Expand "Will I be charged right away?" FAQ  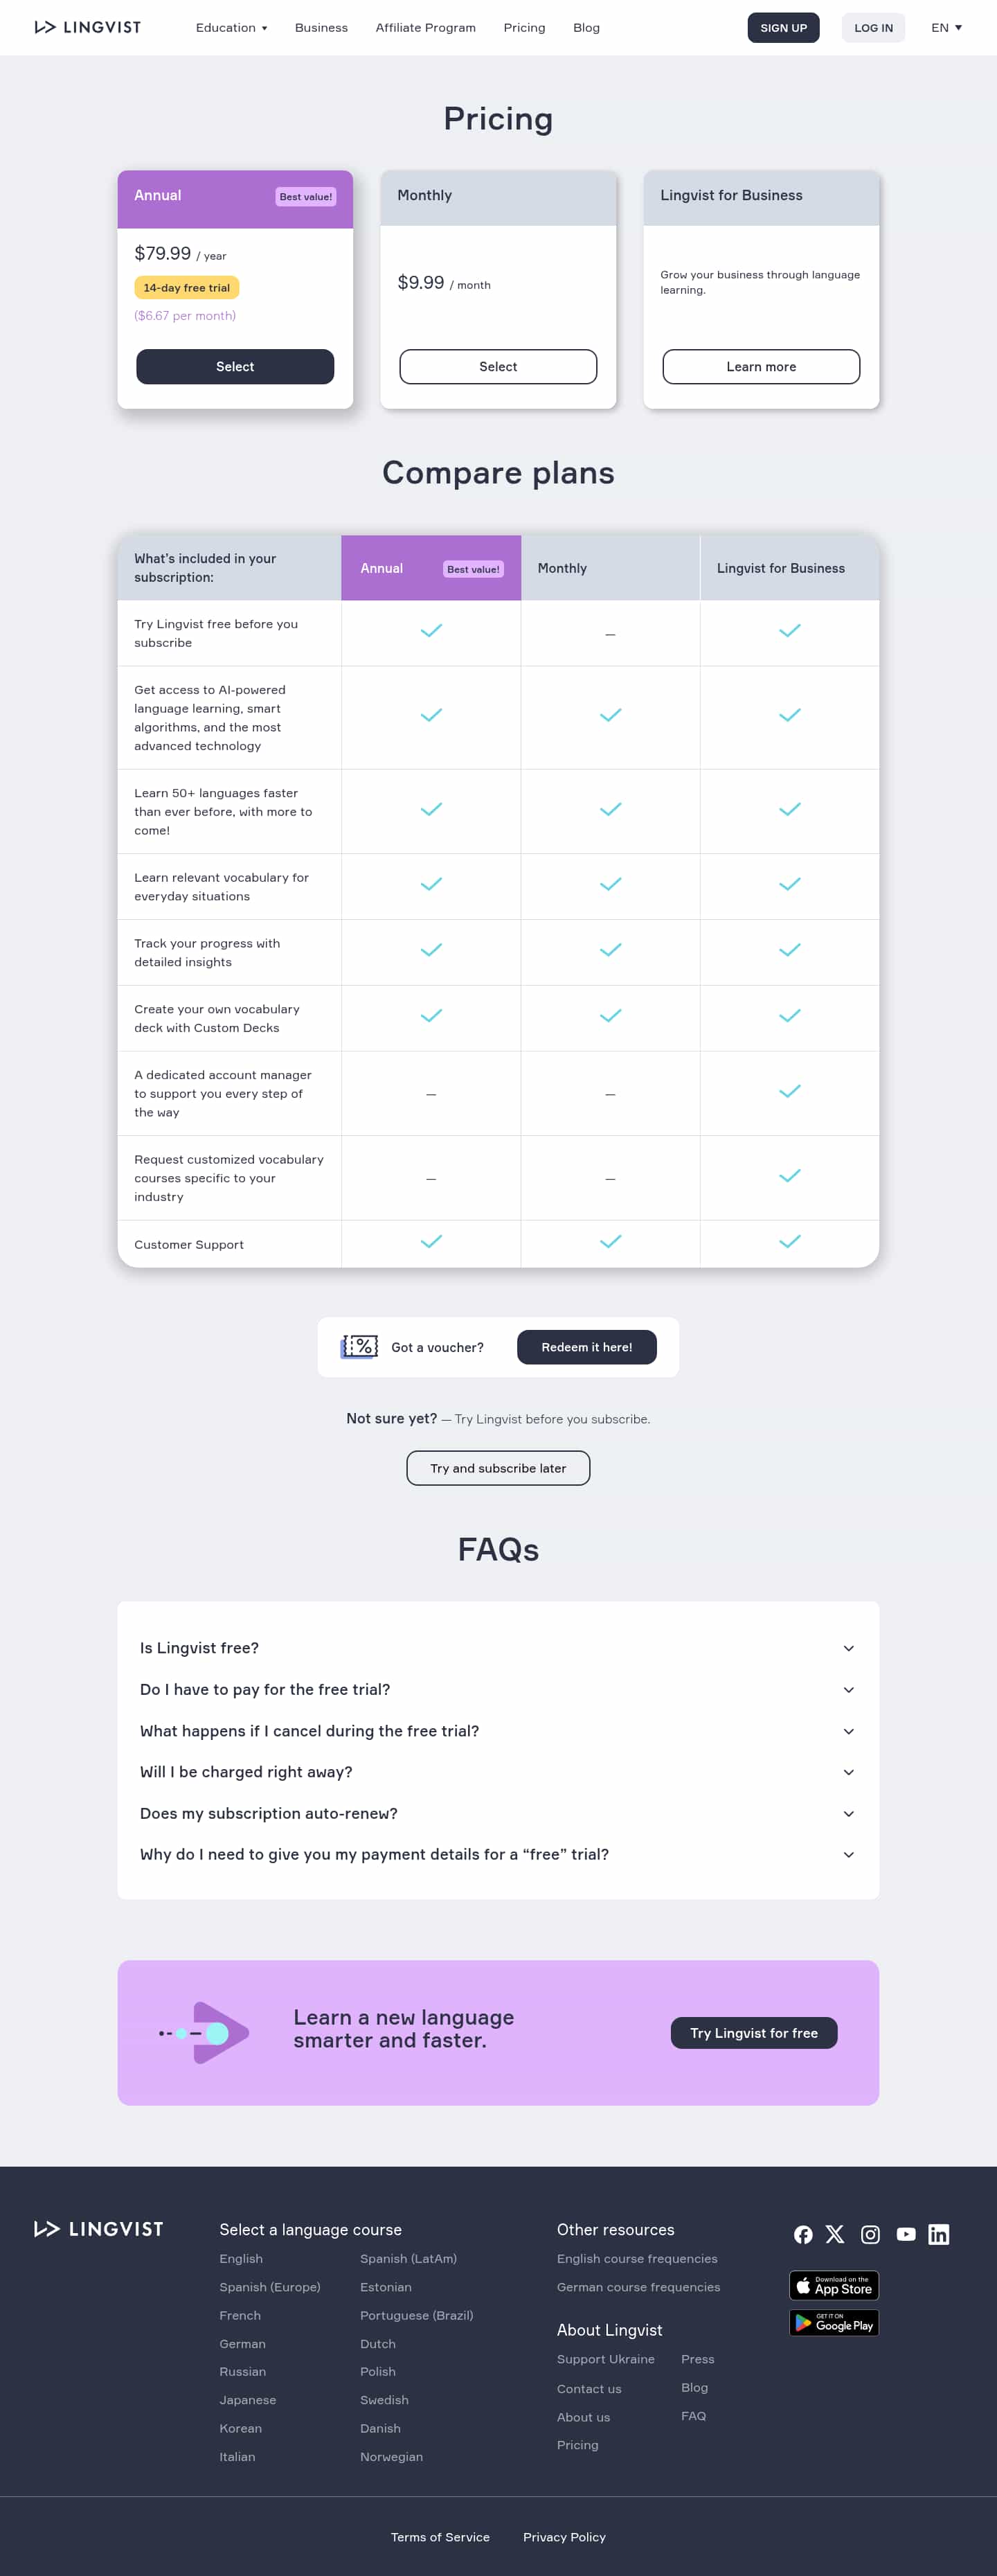coord(498,1772)
